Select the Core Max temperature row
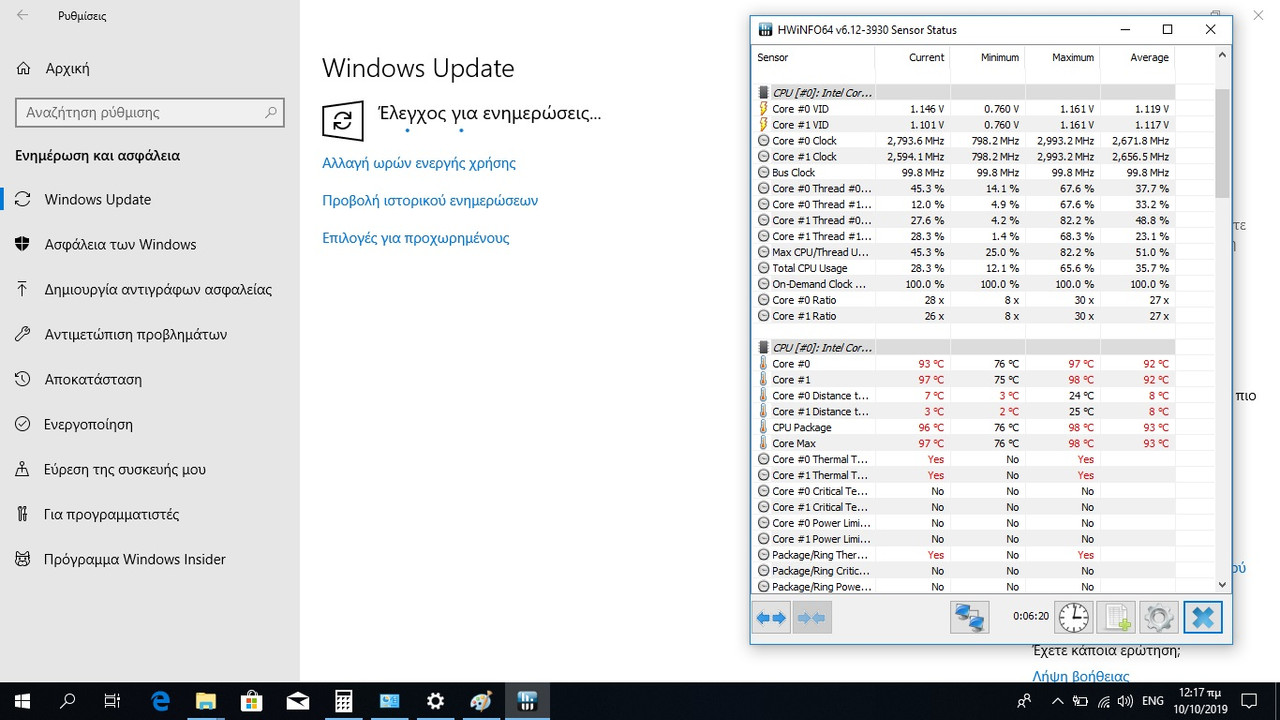Viewport: 1280px width, 720px height. click(964, 444)
